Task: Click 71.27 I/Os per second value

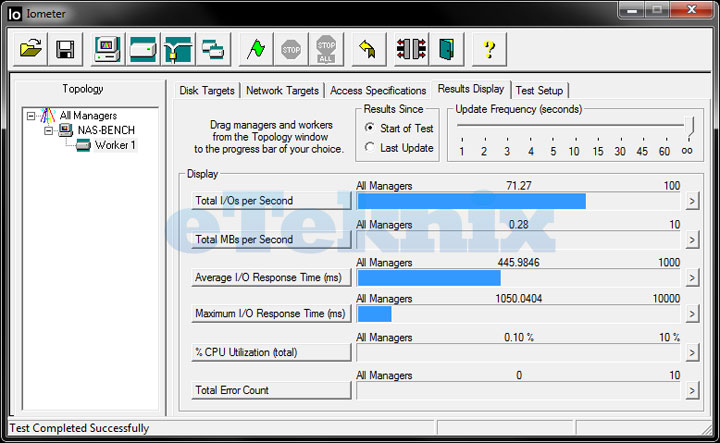Action: (518, 186)
